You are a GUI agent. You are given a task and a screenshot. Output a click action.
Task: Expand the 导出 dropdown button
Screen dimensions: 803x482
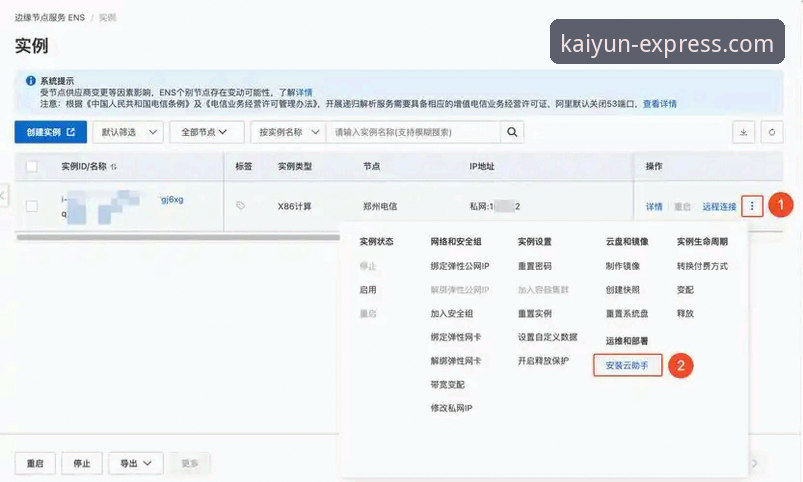point(135,464)
